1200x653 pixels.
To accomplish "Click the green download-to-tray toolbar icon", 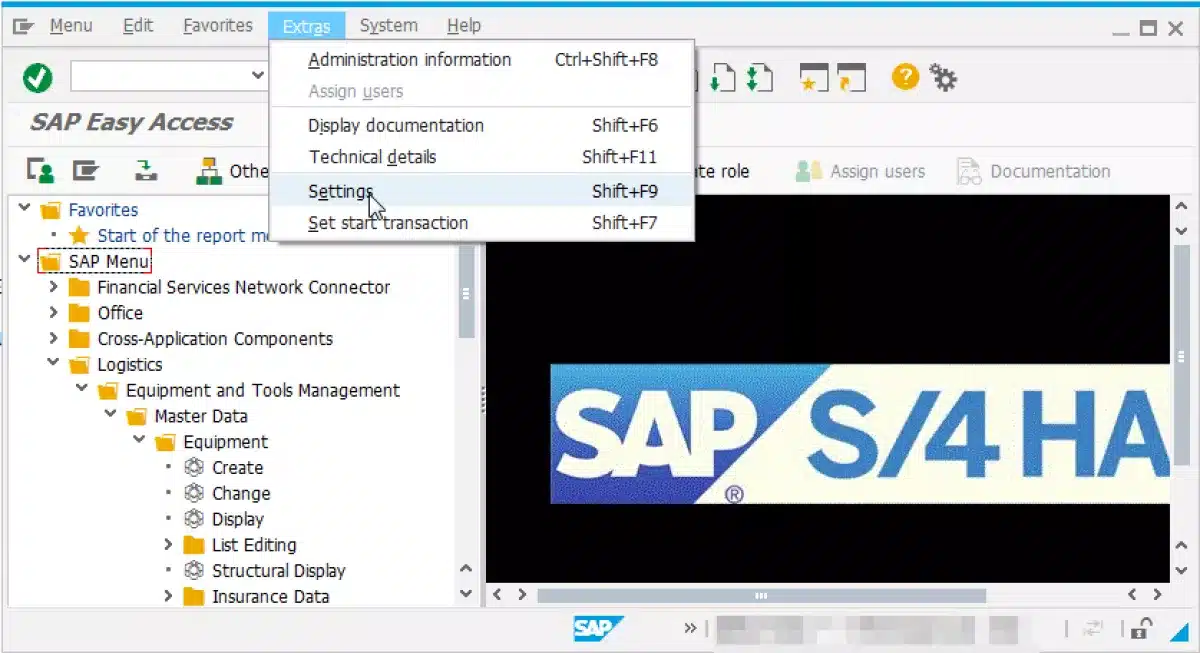I will point(147,171).
